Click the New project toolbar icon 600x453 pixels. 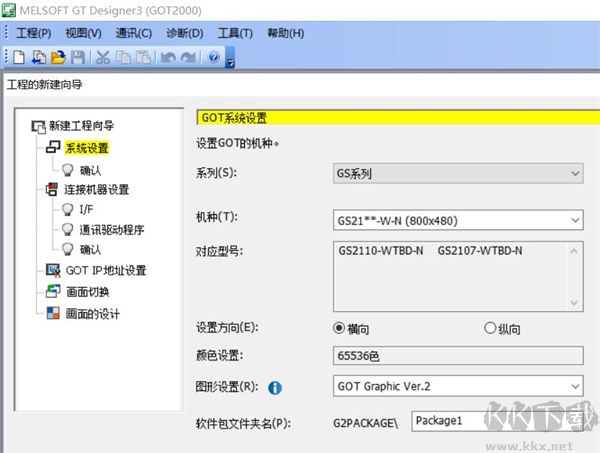pyautogui.click(x=19, y=57)
